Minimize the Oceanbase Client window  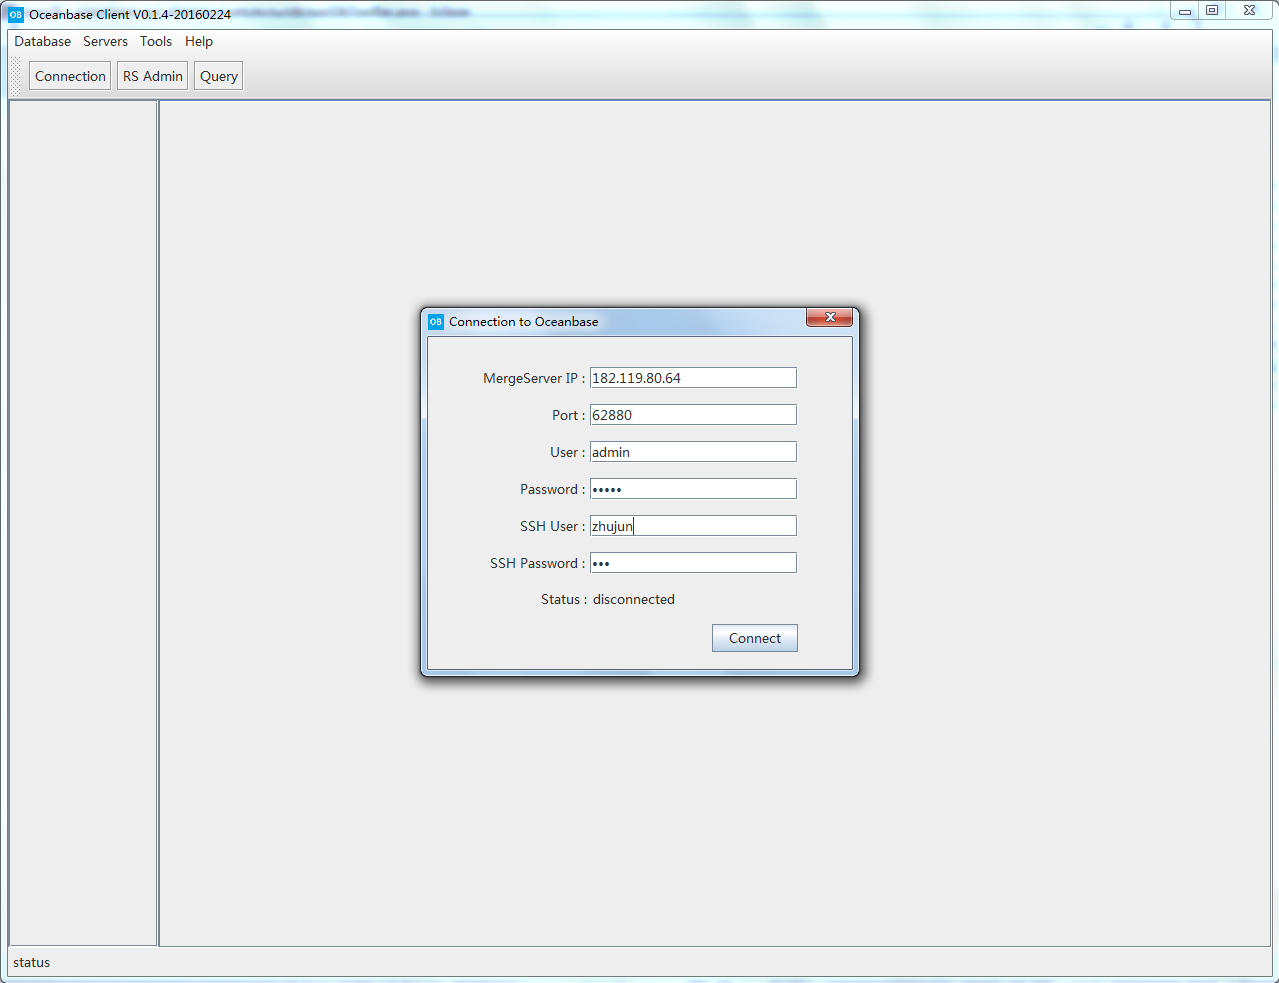[x=1185, y=11]
